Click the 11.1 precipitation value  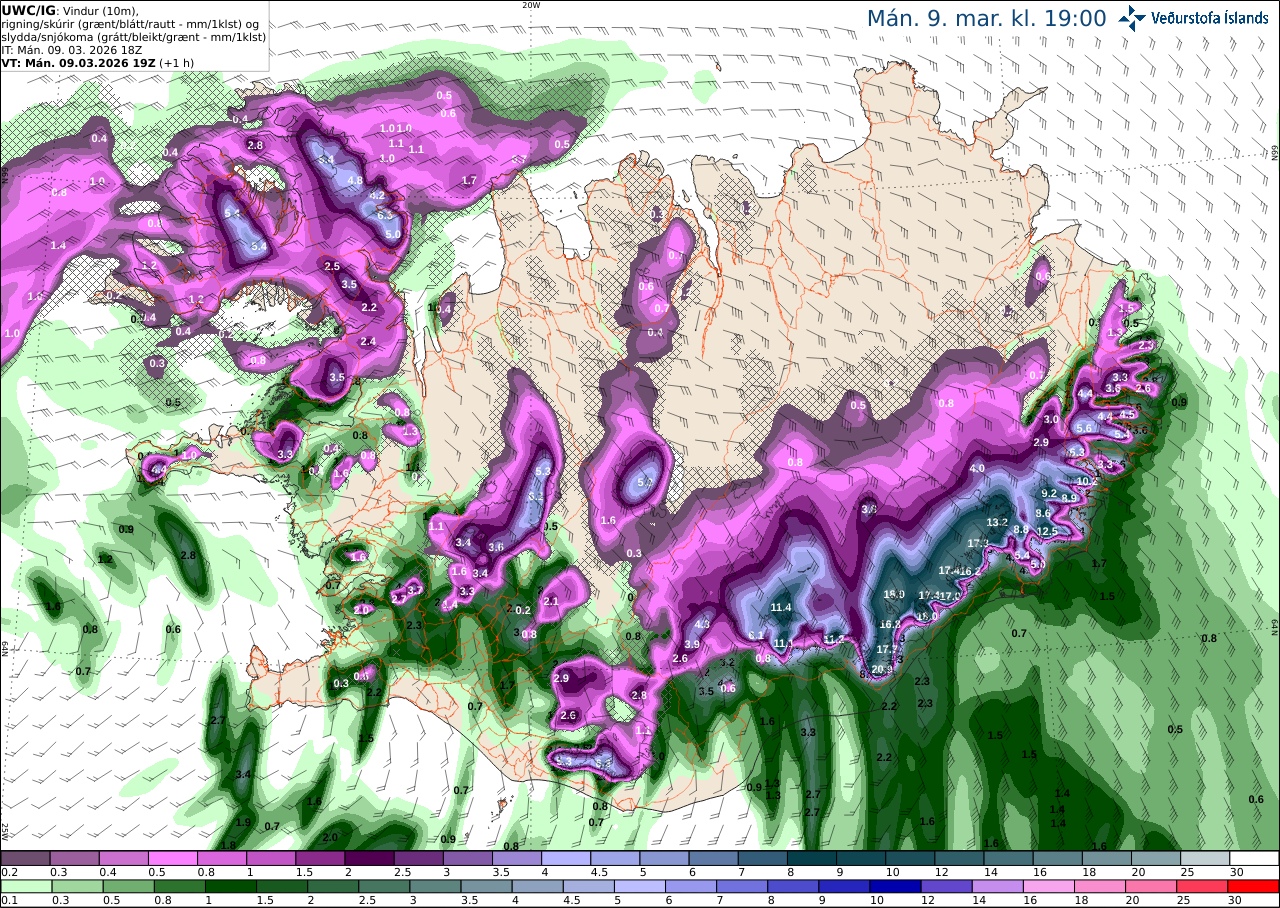(783, 643)
